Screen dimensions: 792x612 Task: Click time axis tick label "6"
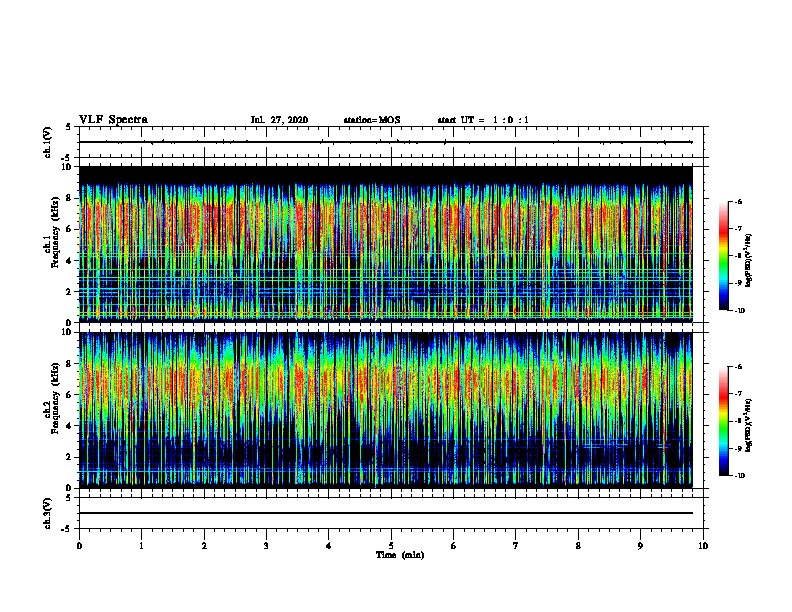[453, 546]
